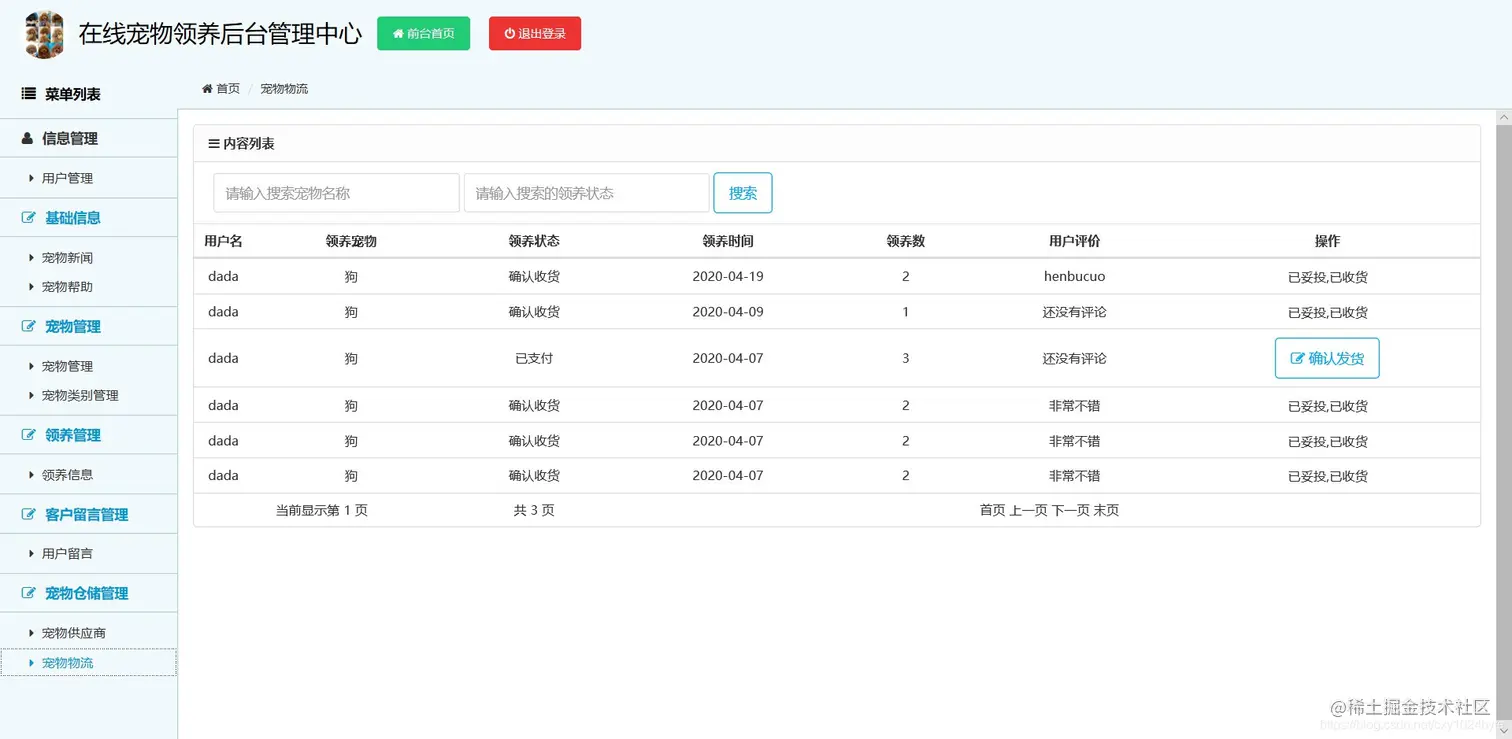Click the 领养时间 column header
The width and height of the screenshot is (1512, 739).
(728, 241)
